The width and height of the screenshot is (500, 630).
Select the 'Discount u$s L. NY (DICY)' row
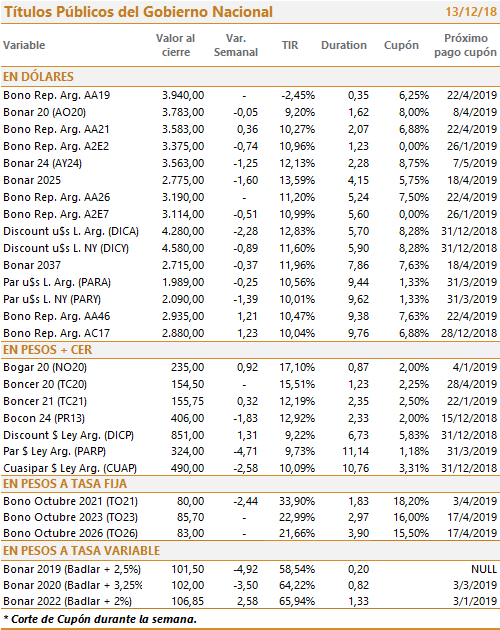pos(250,248)
